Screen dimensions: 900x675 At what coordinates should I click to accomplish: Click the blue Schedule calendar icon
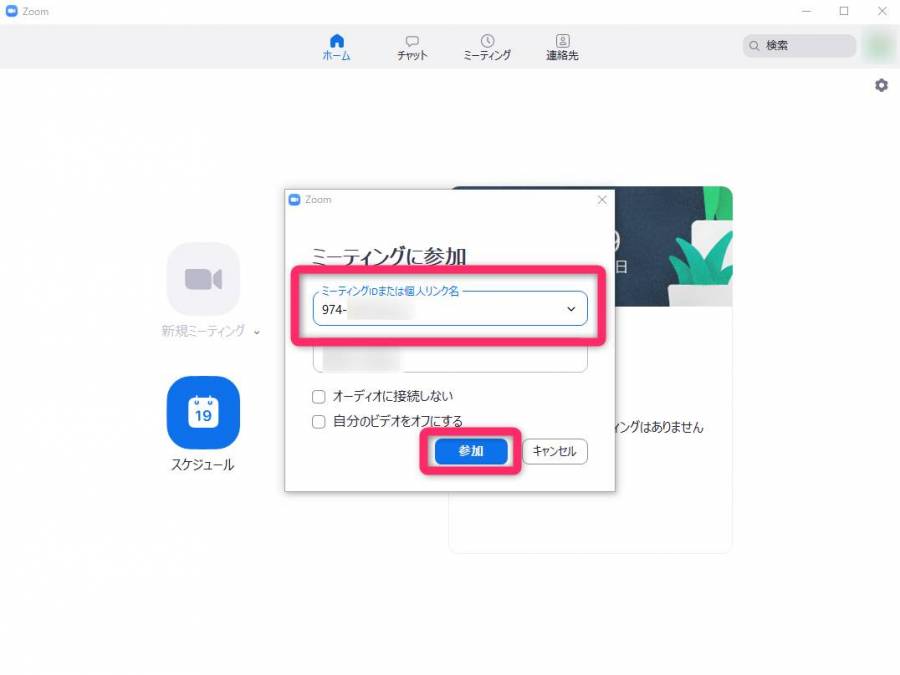[203, 413]
